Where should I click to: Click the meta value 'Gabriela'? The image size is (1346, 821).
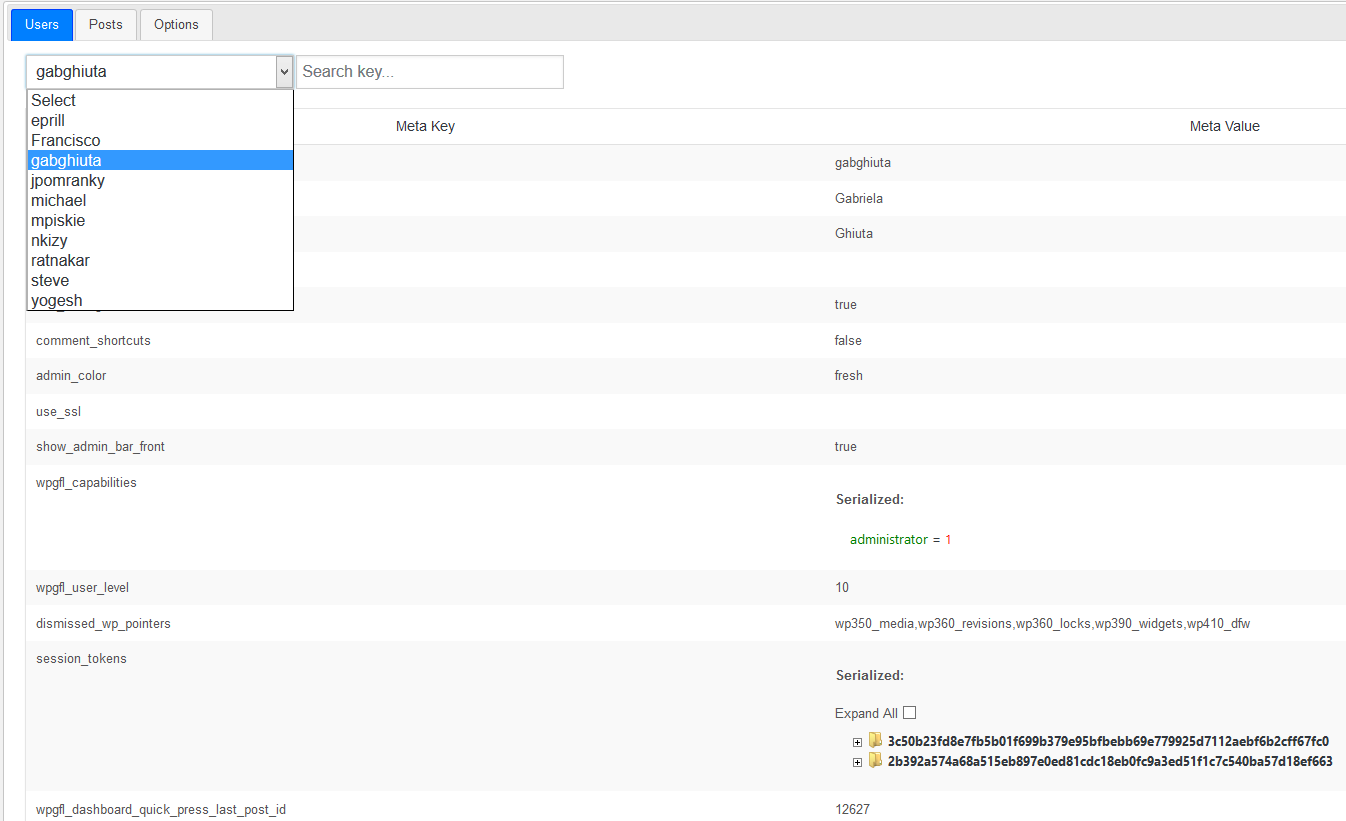click(859, 198)
